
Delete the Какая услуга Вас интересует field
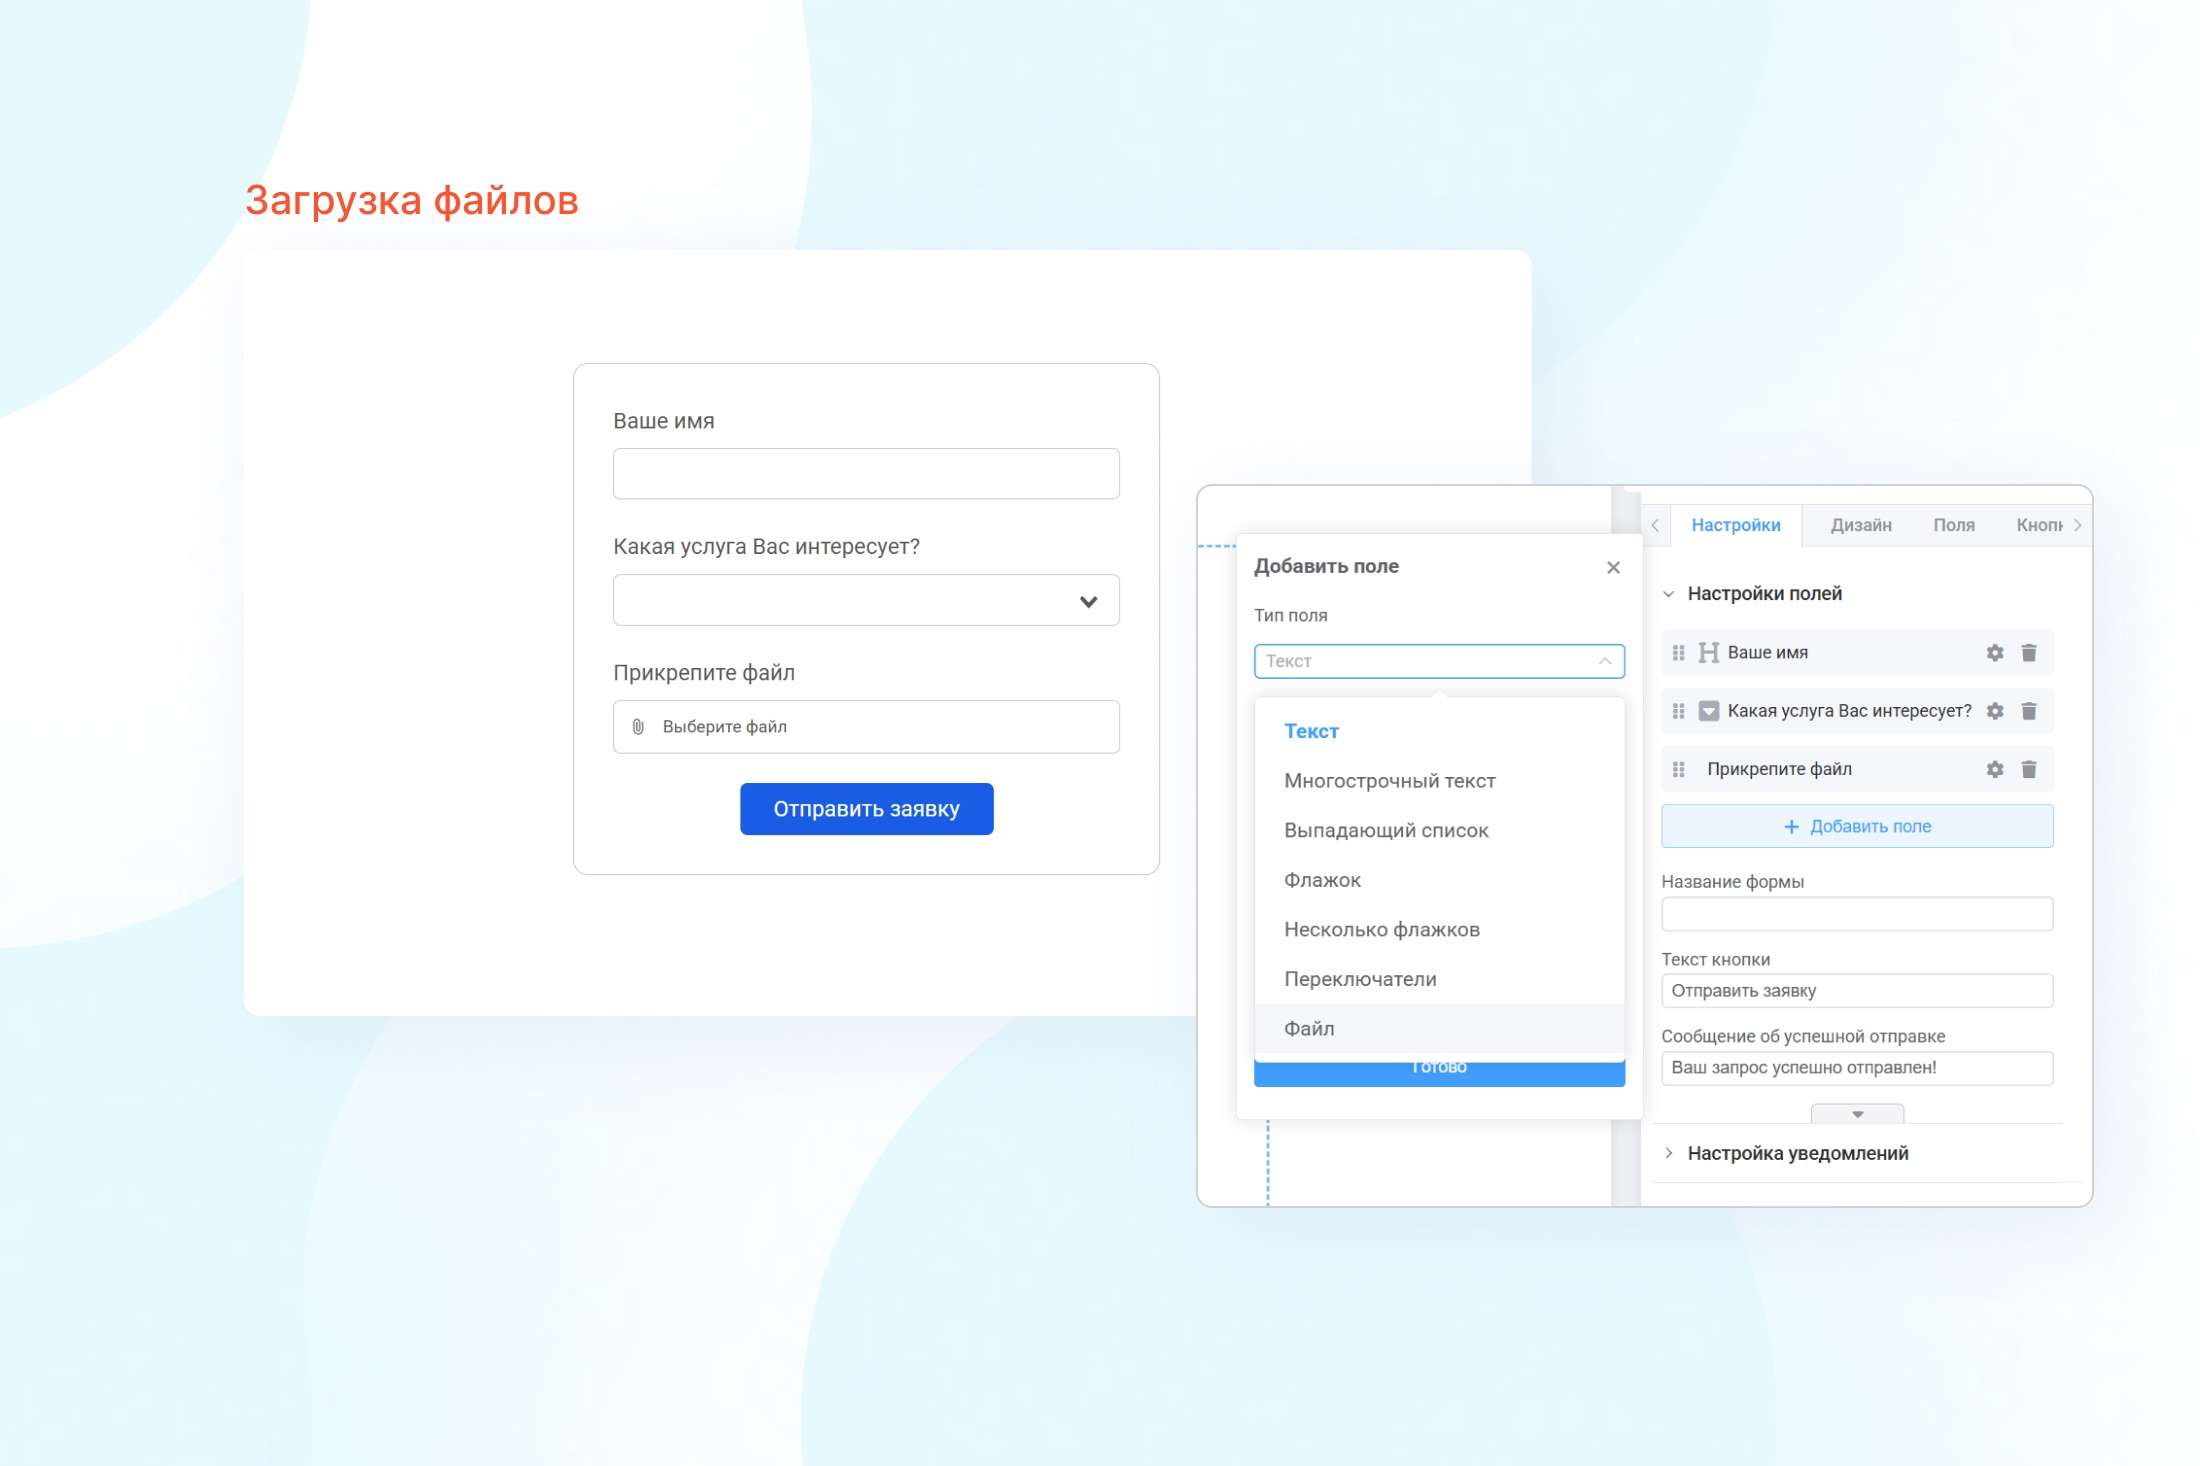[x=2028, y=711]
